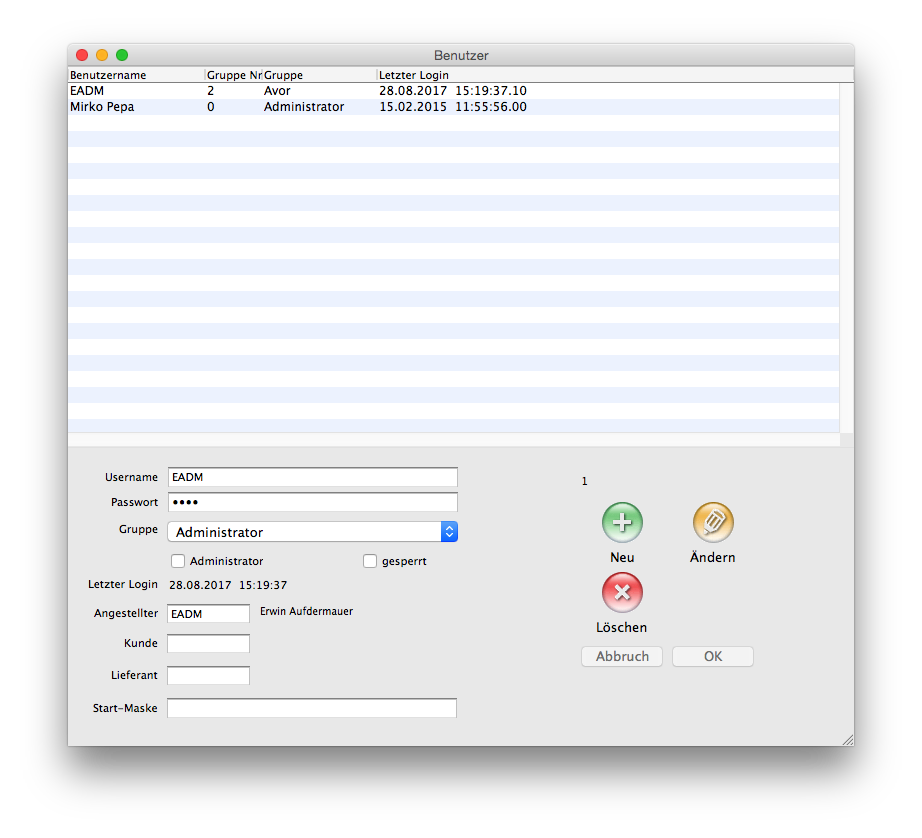This screenshot has width=922, height=838.
Task: Click into the Username field
Action: click(x=312, y=477)
